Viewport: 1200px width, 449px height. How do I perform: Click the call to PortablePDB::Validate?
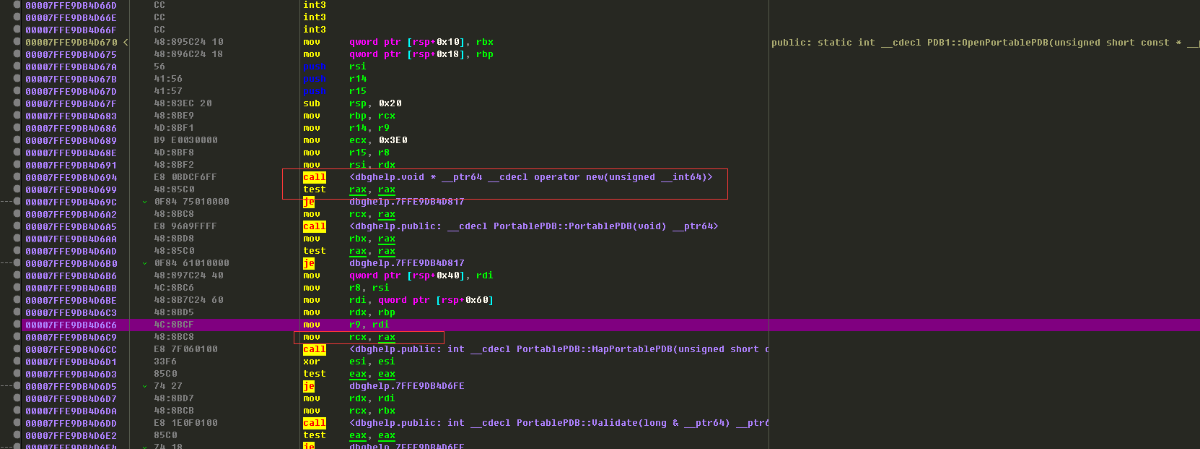pos(535,423)
